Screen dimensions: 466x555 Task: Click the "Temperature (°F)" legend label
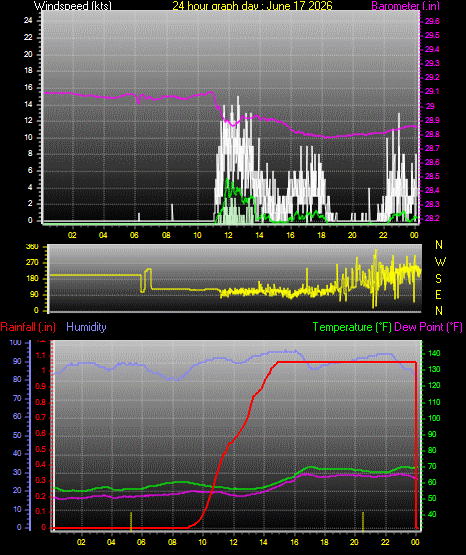(x=352, y=327)
